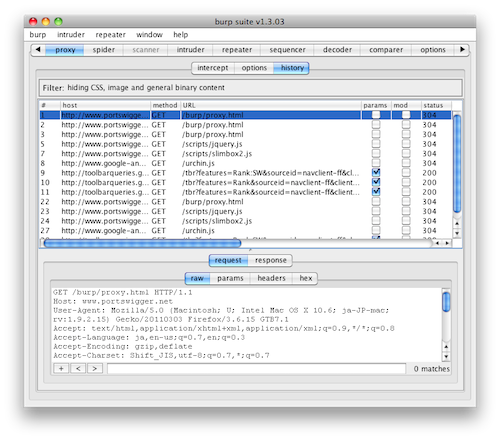Select row 7 /scripts/slimbox2.js

coord(245,154)
